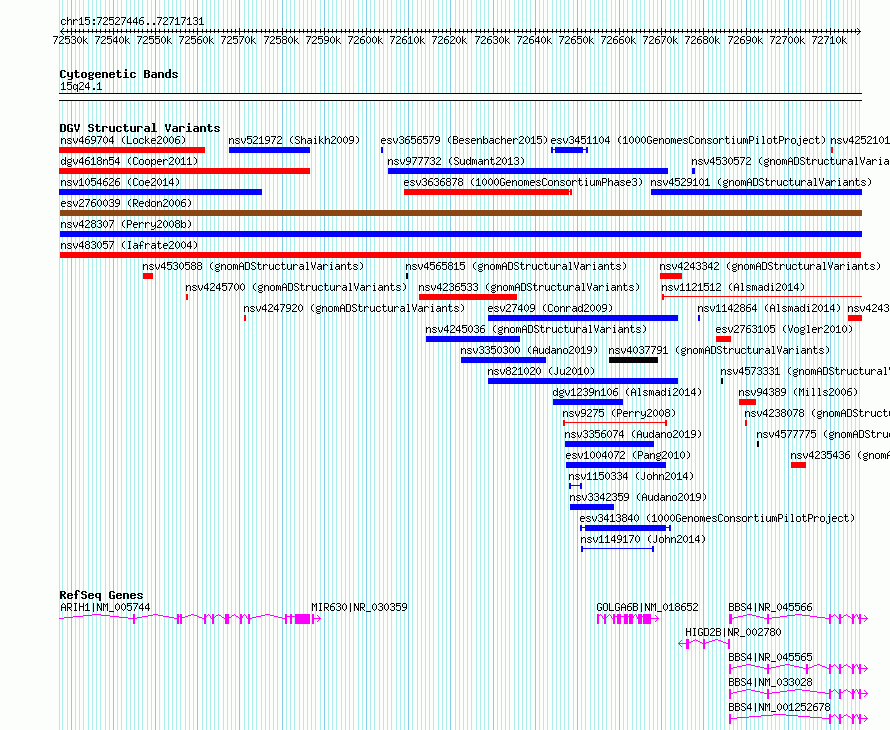Select nsv4529101 gnomAD variant label

761,182
